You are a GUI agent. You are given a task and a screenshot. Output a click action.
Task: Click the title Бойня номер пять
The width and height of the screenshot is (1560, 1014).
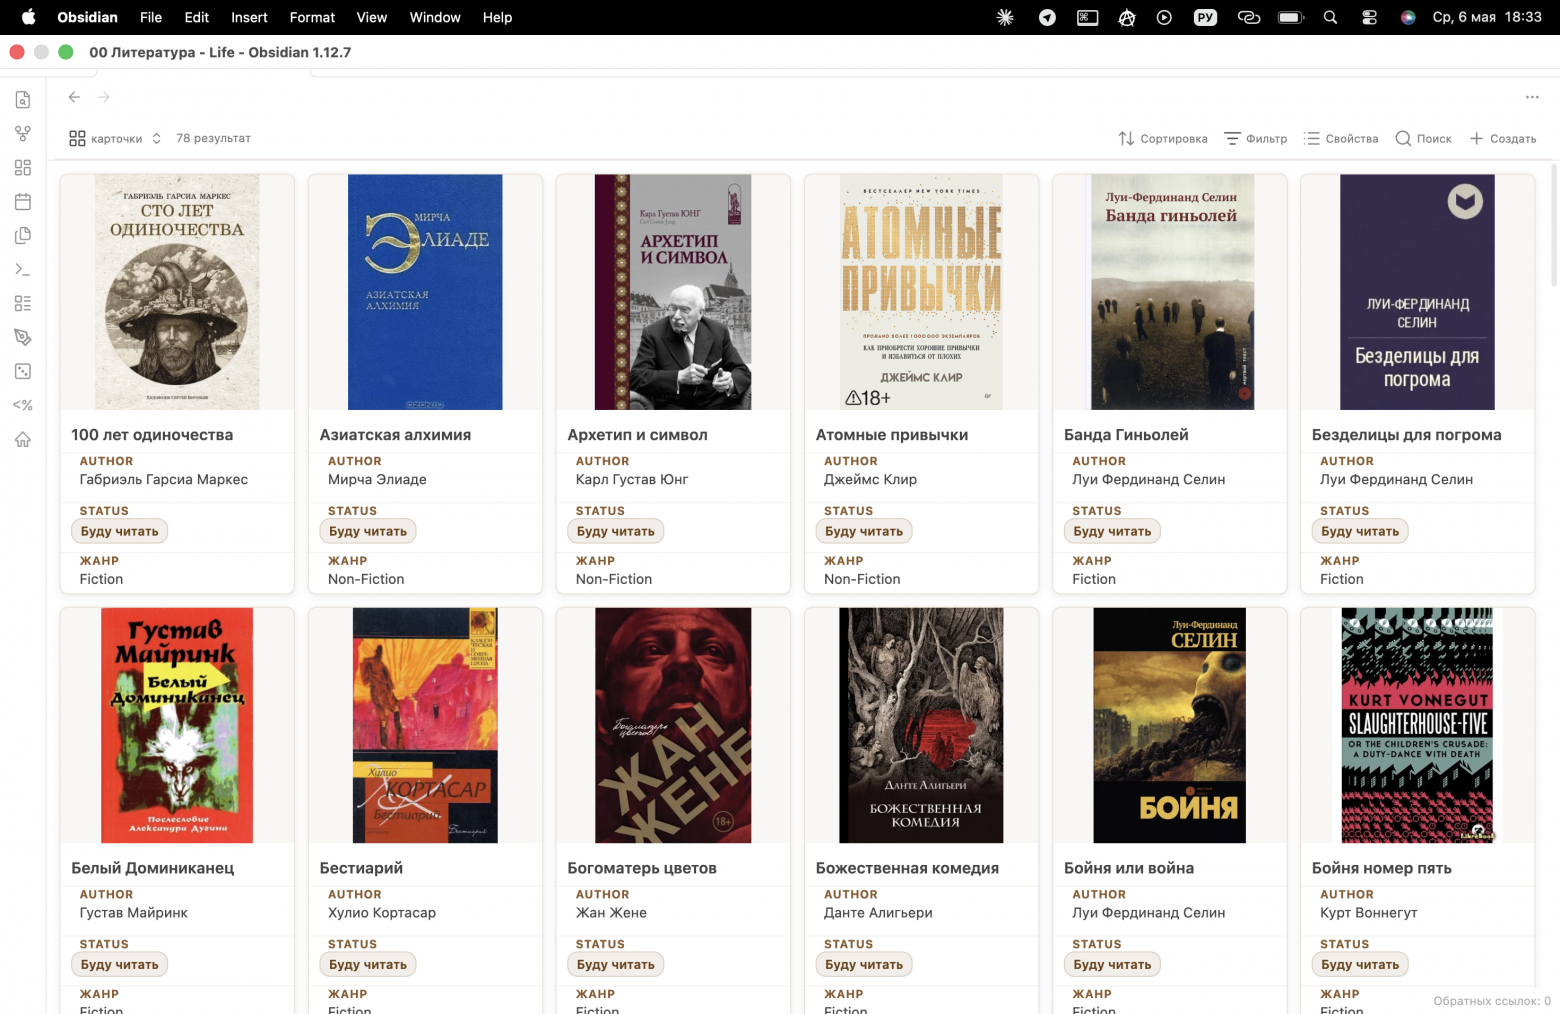point(1382,868)
